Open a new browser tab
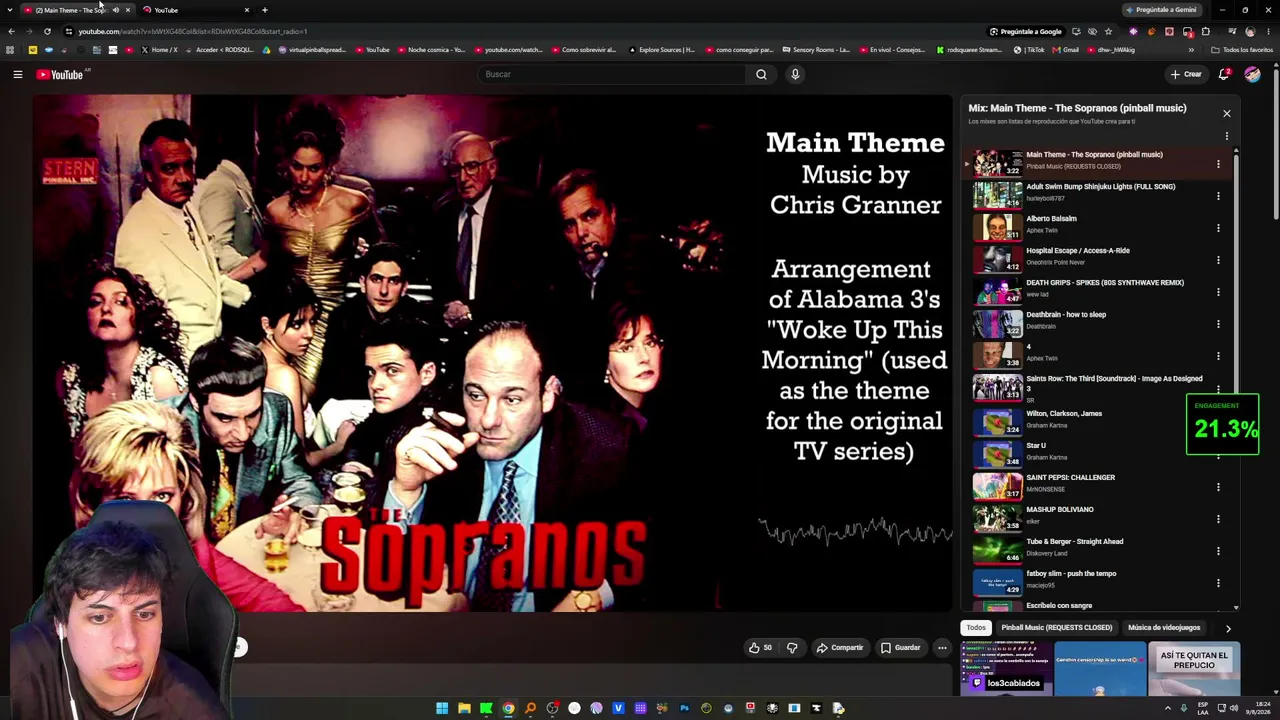The width and height of the screenshot is (1280, 720). click(265, 10)
